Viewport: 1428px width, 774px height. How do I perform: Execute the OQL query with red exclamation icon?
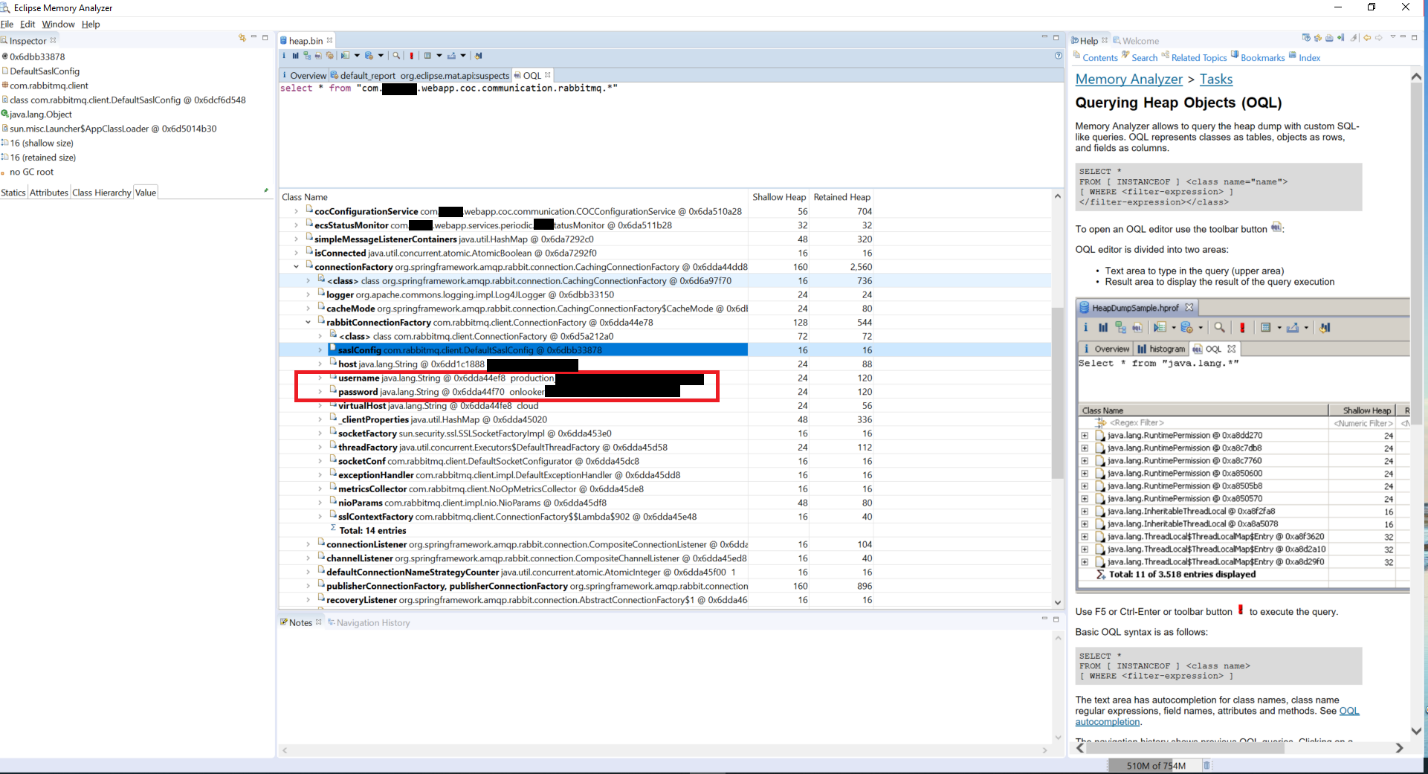411,55
